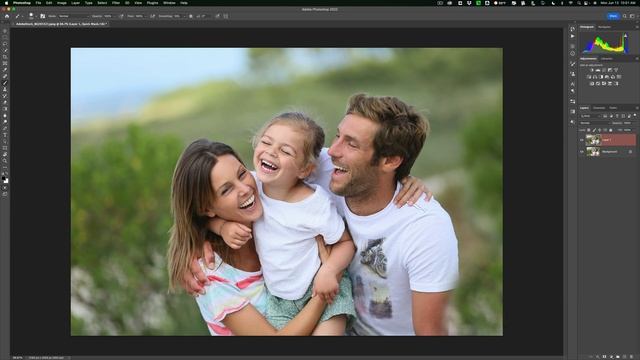
Task: Open the Character panel icon
Action: (573, 84)
